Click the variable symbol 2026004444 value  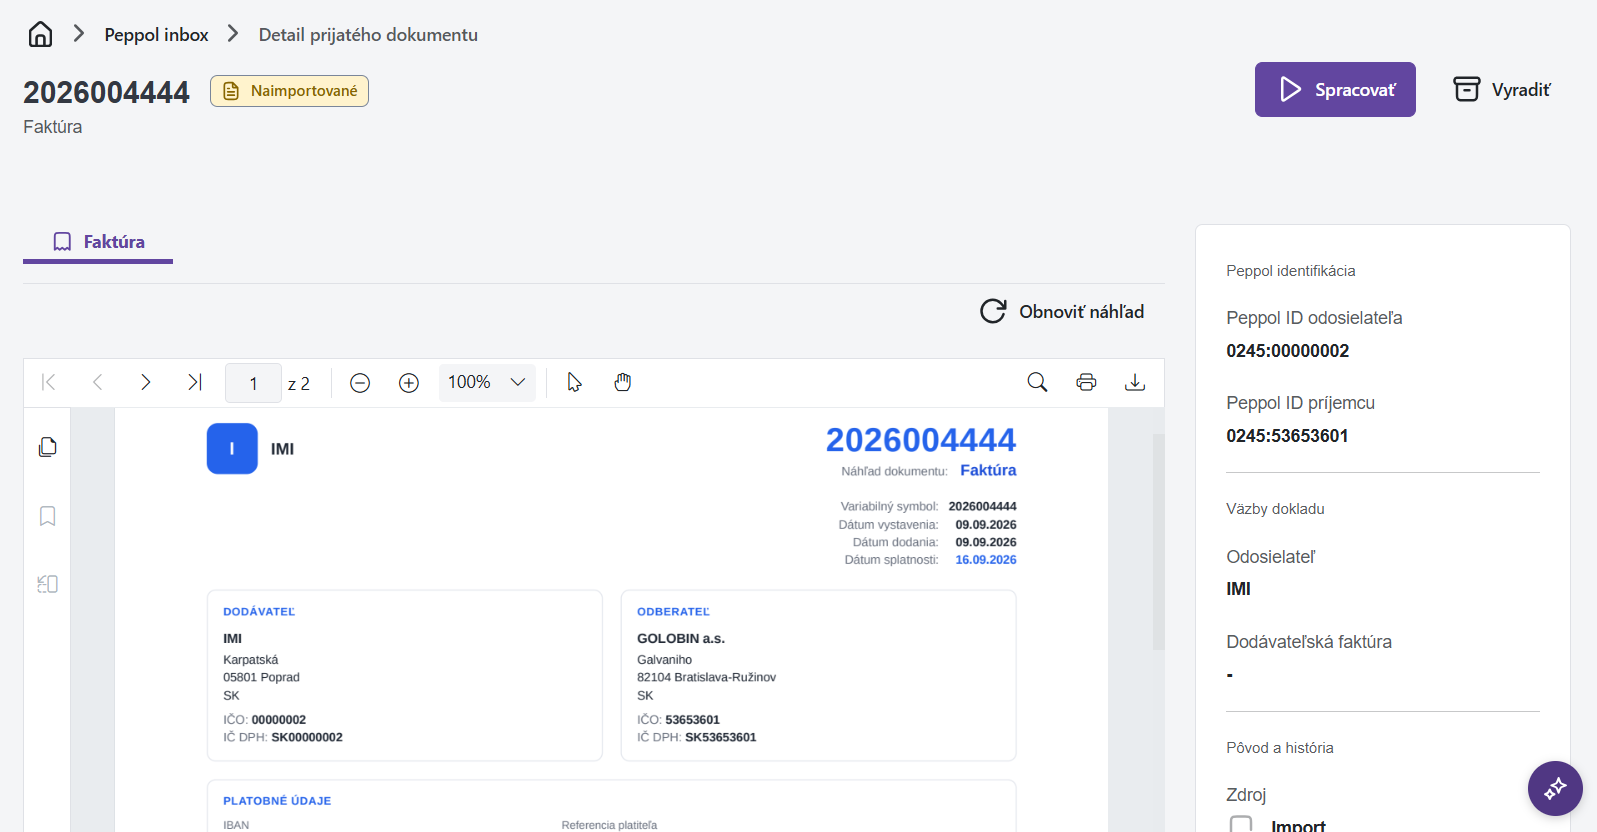[x=982, y=507]
